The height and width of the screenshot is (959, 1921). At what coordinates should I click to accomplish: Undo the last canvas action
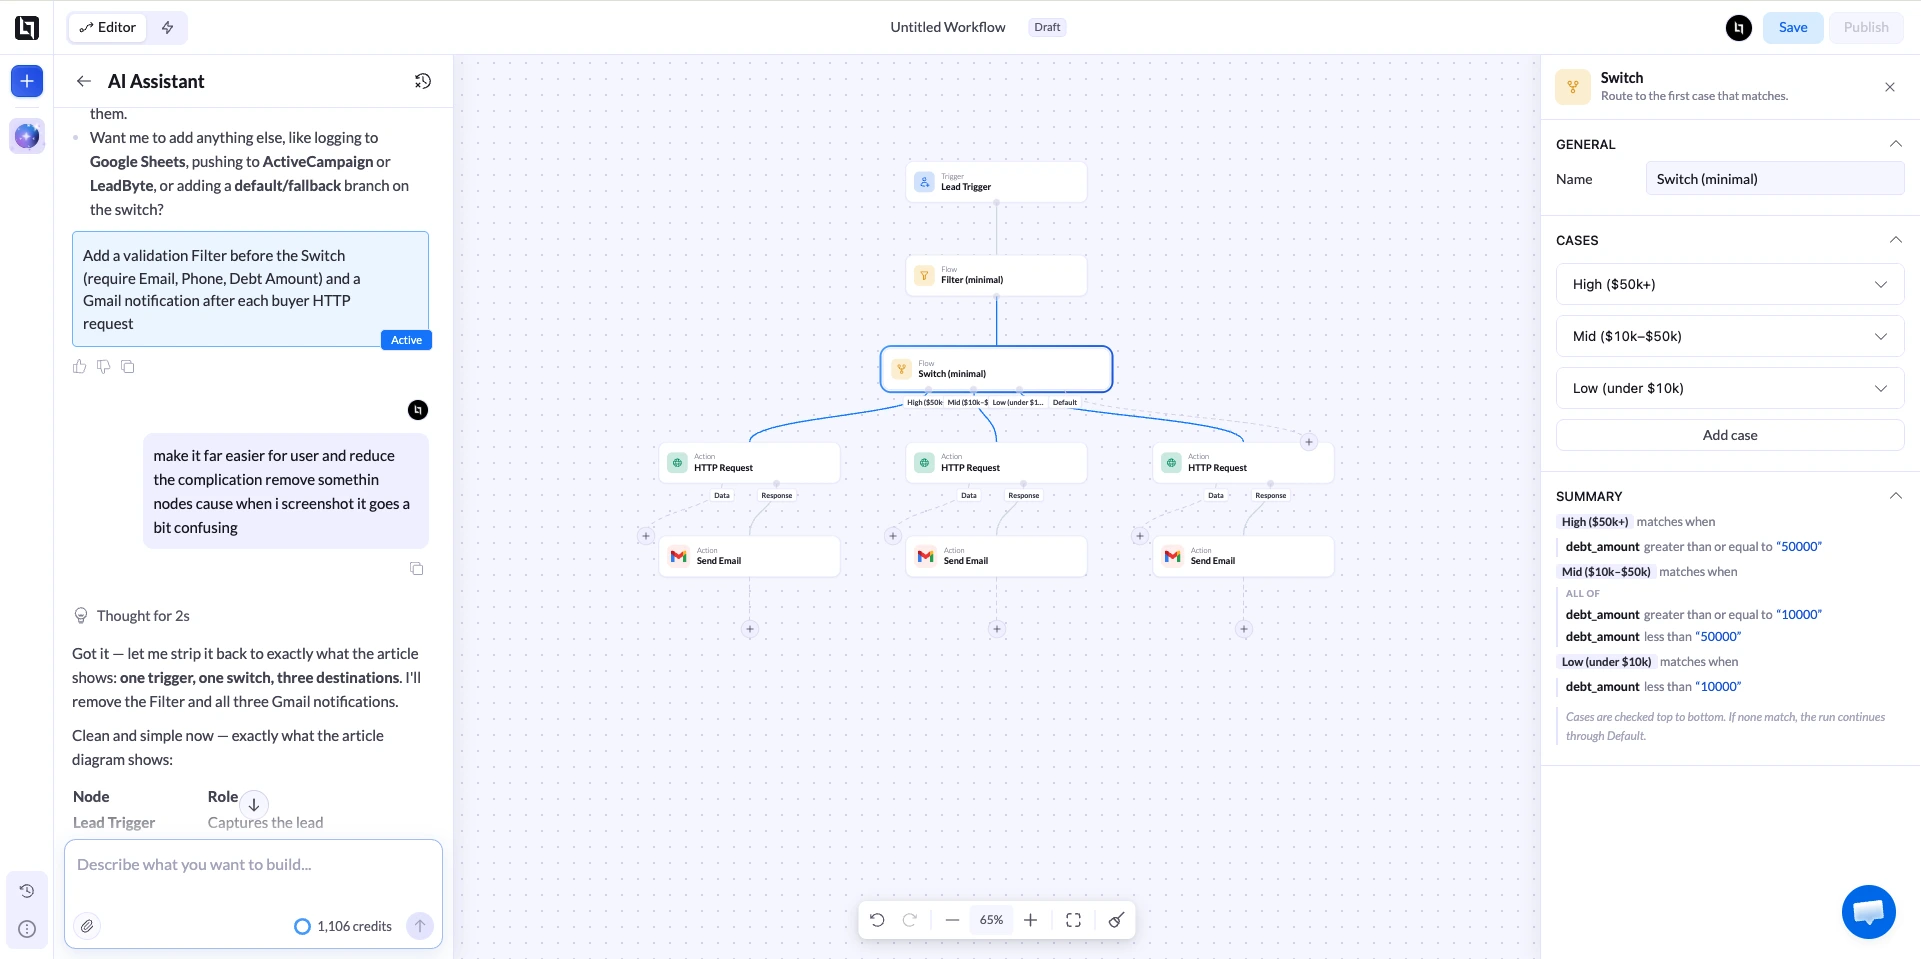[877, 920]
